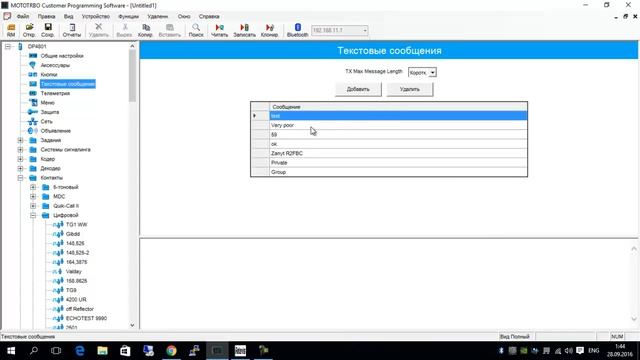Expand the Кодер folder
Screen dimensions: 640x360
coord(20,159)
